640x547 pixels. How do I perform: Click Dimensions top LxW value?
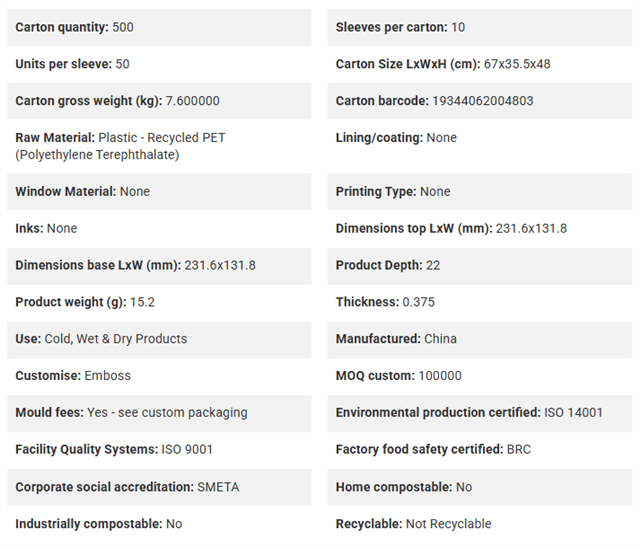point(531,229)
